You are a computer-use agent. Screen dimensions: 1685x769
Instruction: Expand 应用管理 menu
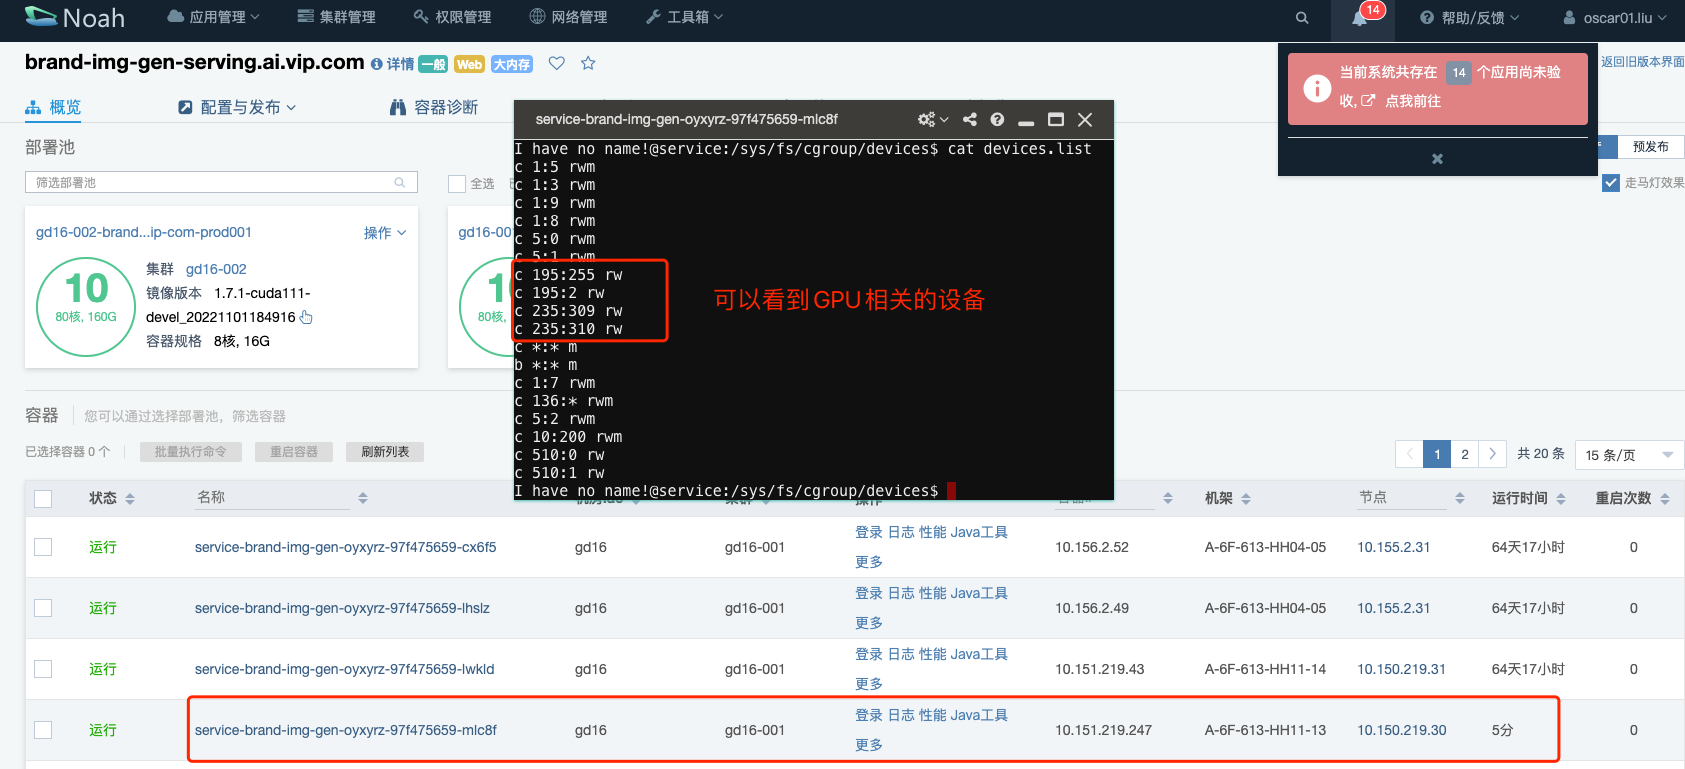(213, 17)
